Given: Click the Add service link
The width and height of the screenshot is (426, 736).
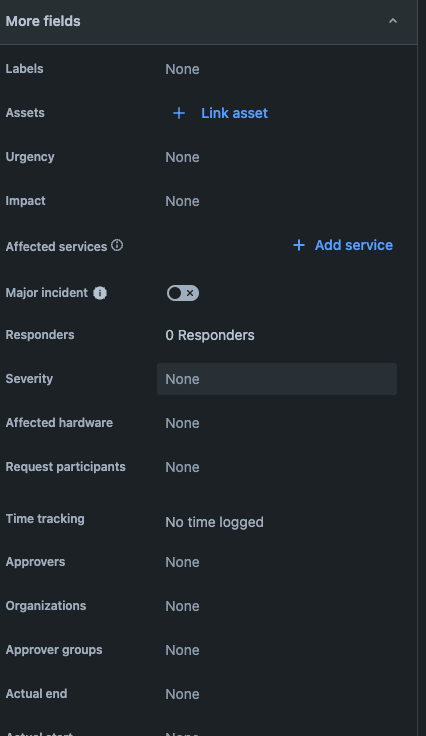Looking at the screenshot, I should click(x=354, y=245).
